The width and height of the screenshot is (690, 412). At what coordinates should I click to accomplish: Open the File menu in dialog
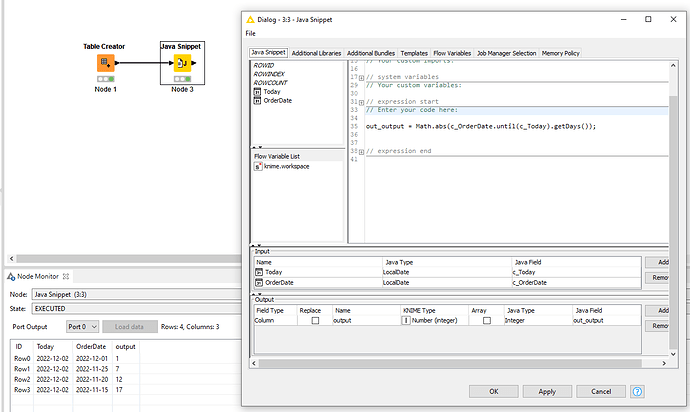tap(250, 33)
